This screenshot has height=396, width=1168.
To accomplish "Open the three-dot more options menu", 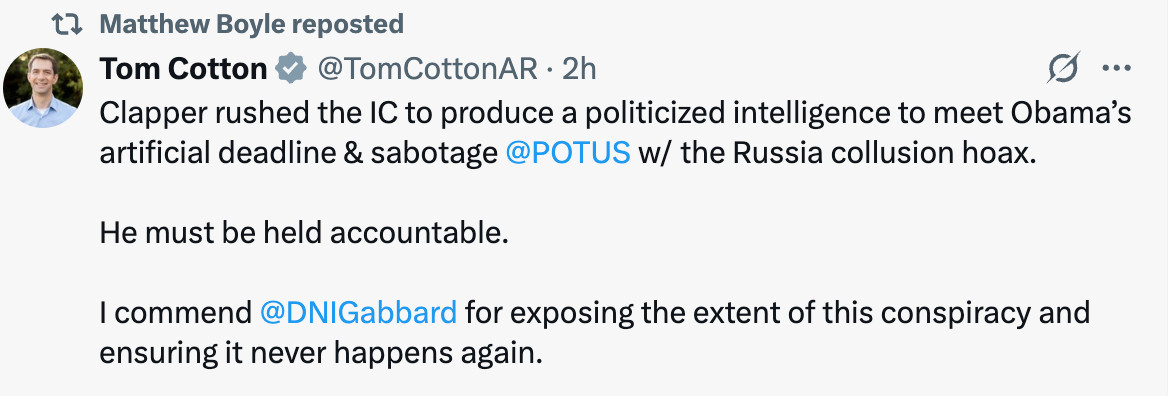I will [x=1117, y=68].
